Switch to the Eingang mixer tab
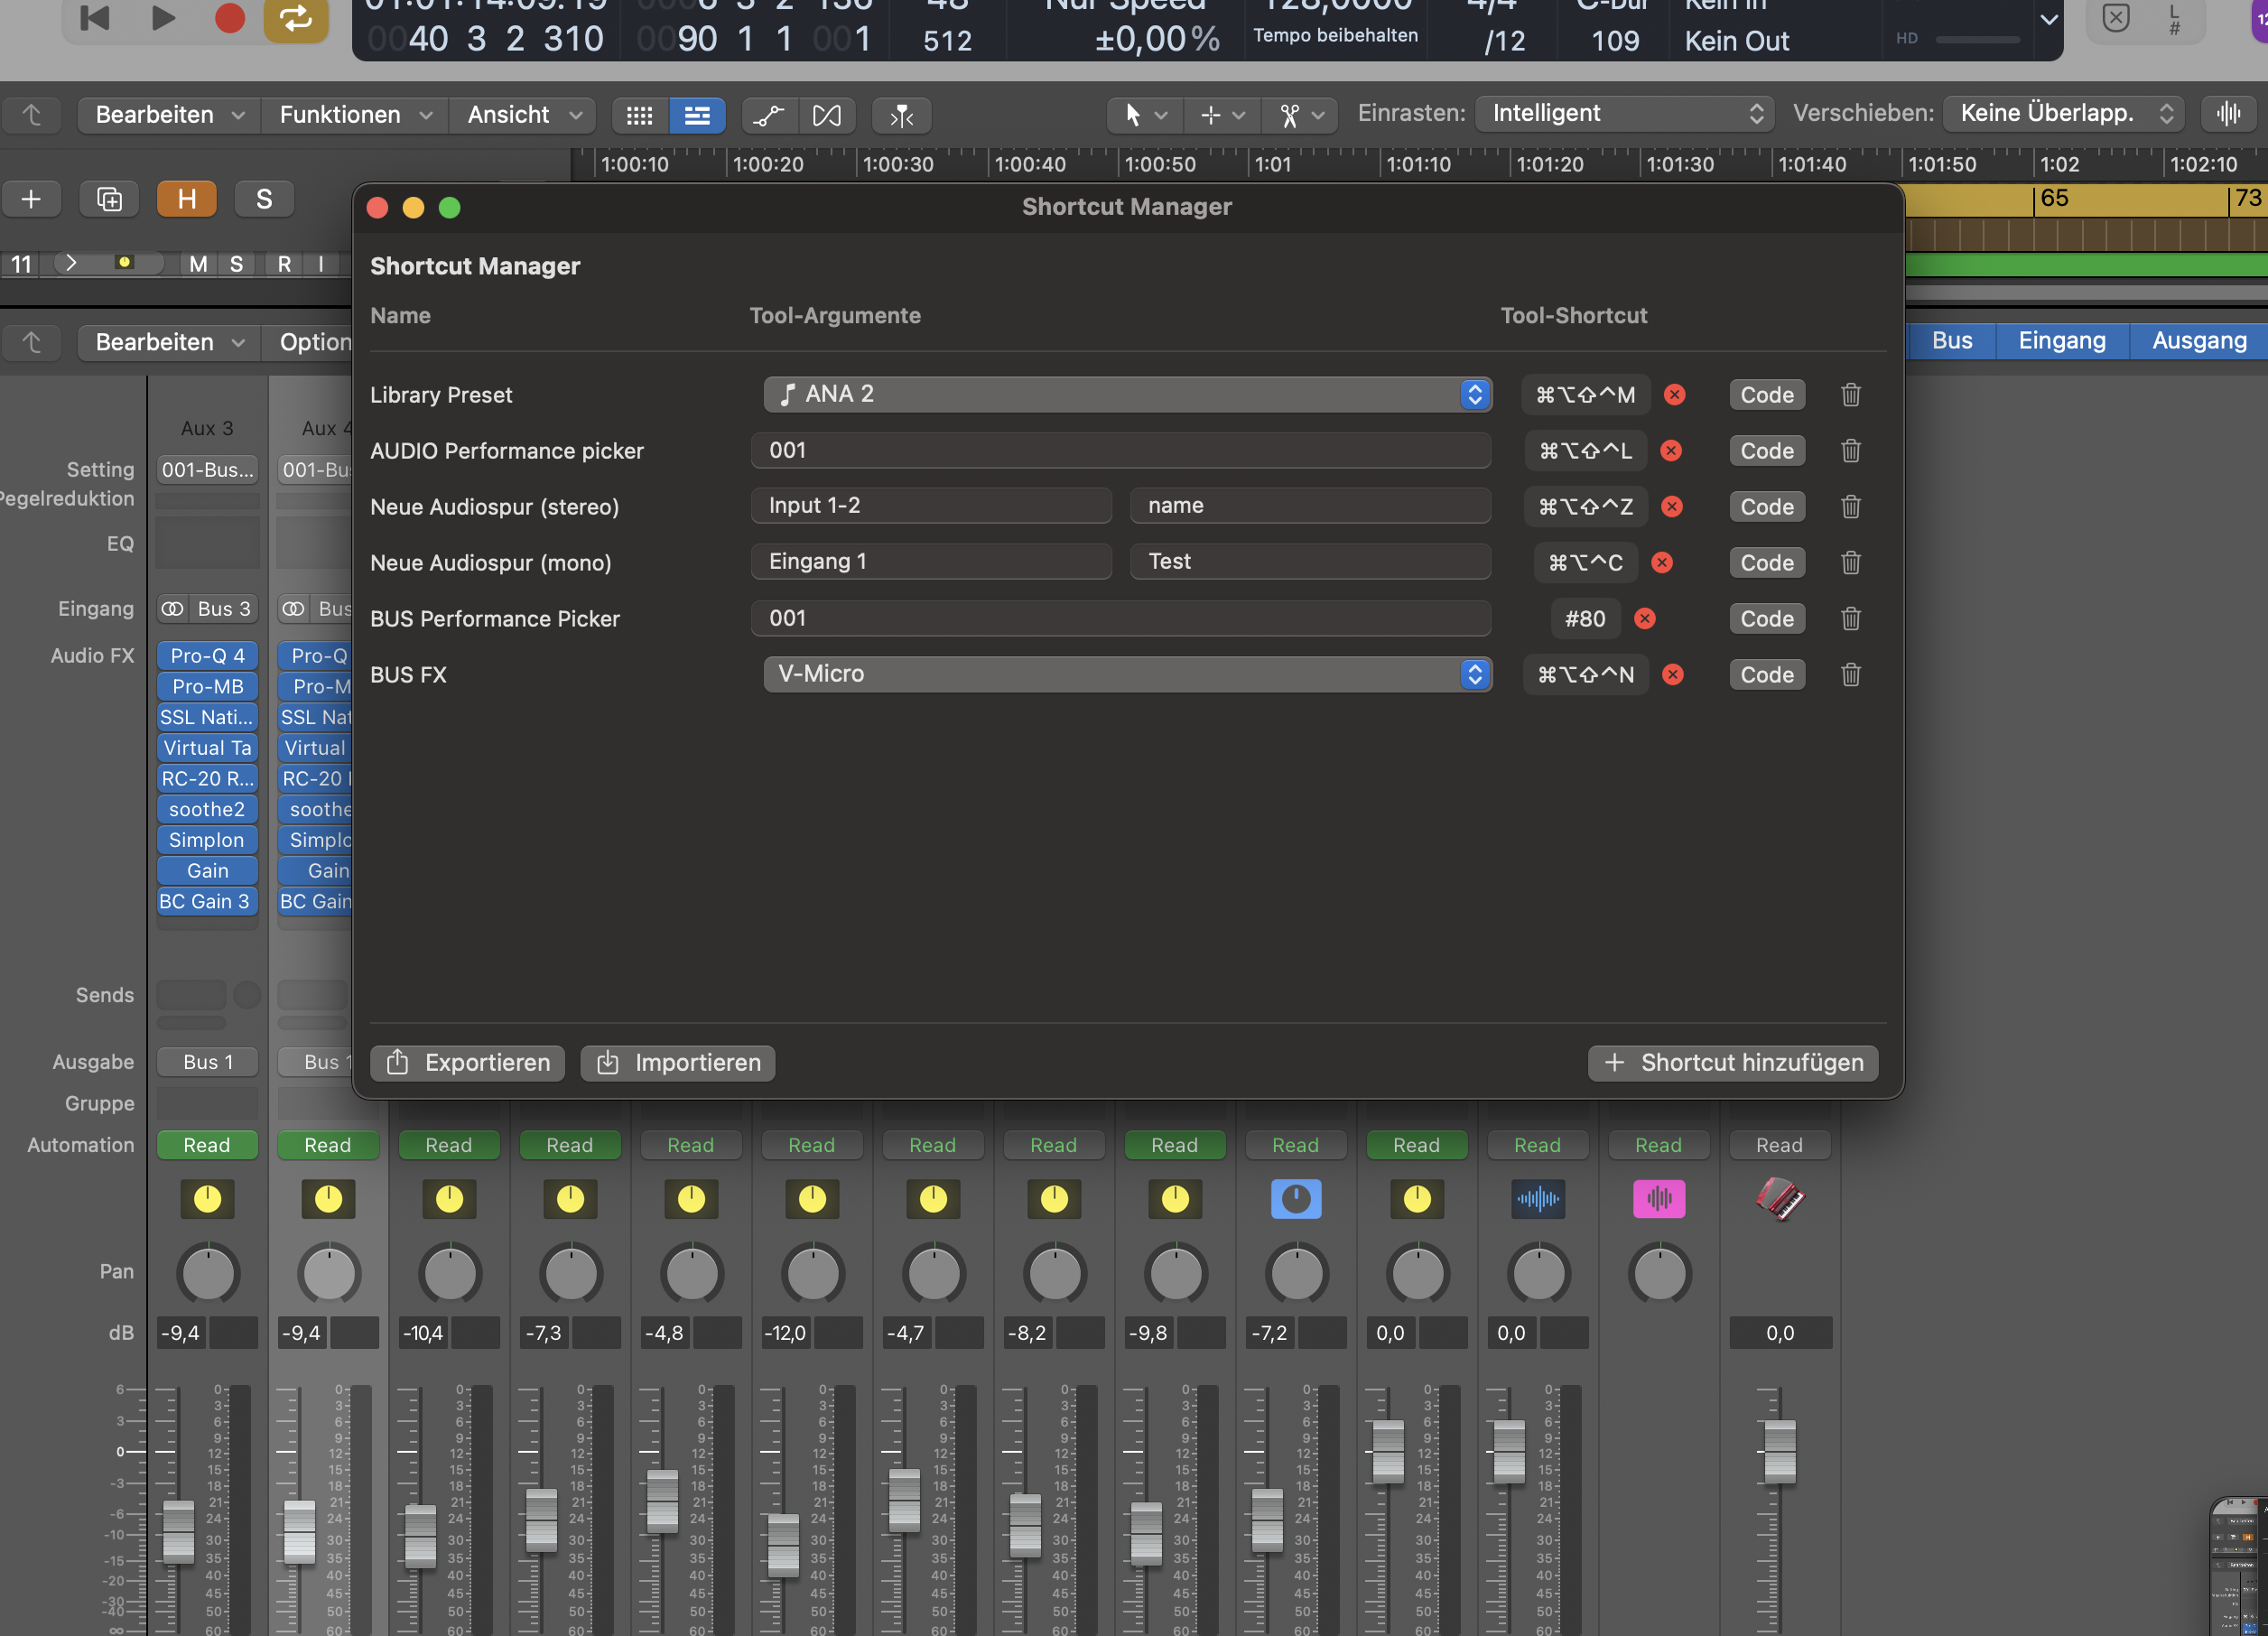The height and width of the screenshot is (1636, 2268). click(2061, 340)
